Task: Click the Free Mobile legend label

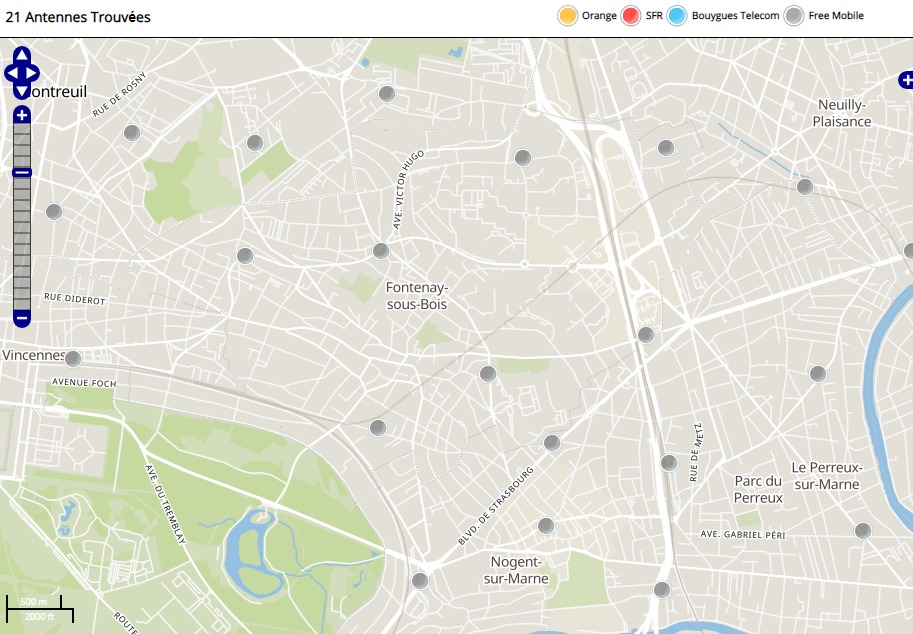Action: pyautogui.click(x=836, y=16)
